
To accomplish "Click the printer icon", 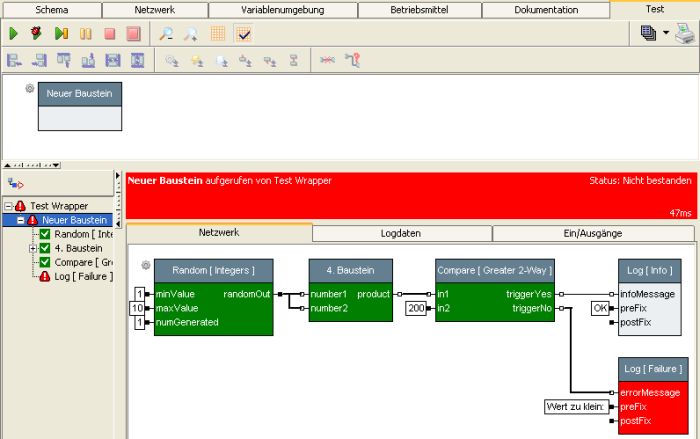I will click(x=684, y=33).
